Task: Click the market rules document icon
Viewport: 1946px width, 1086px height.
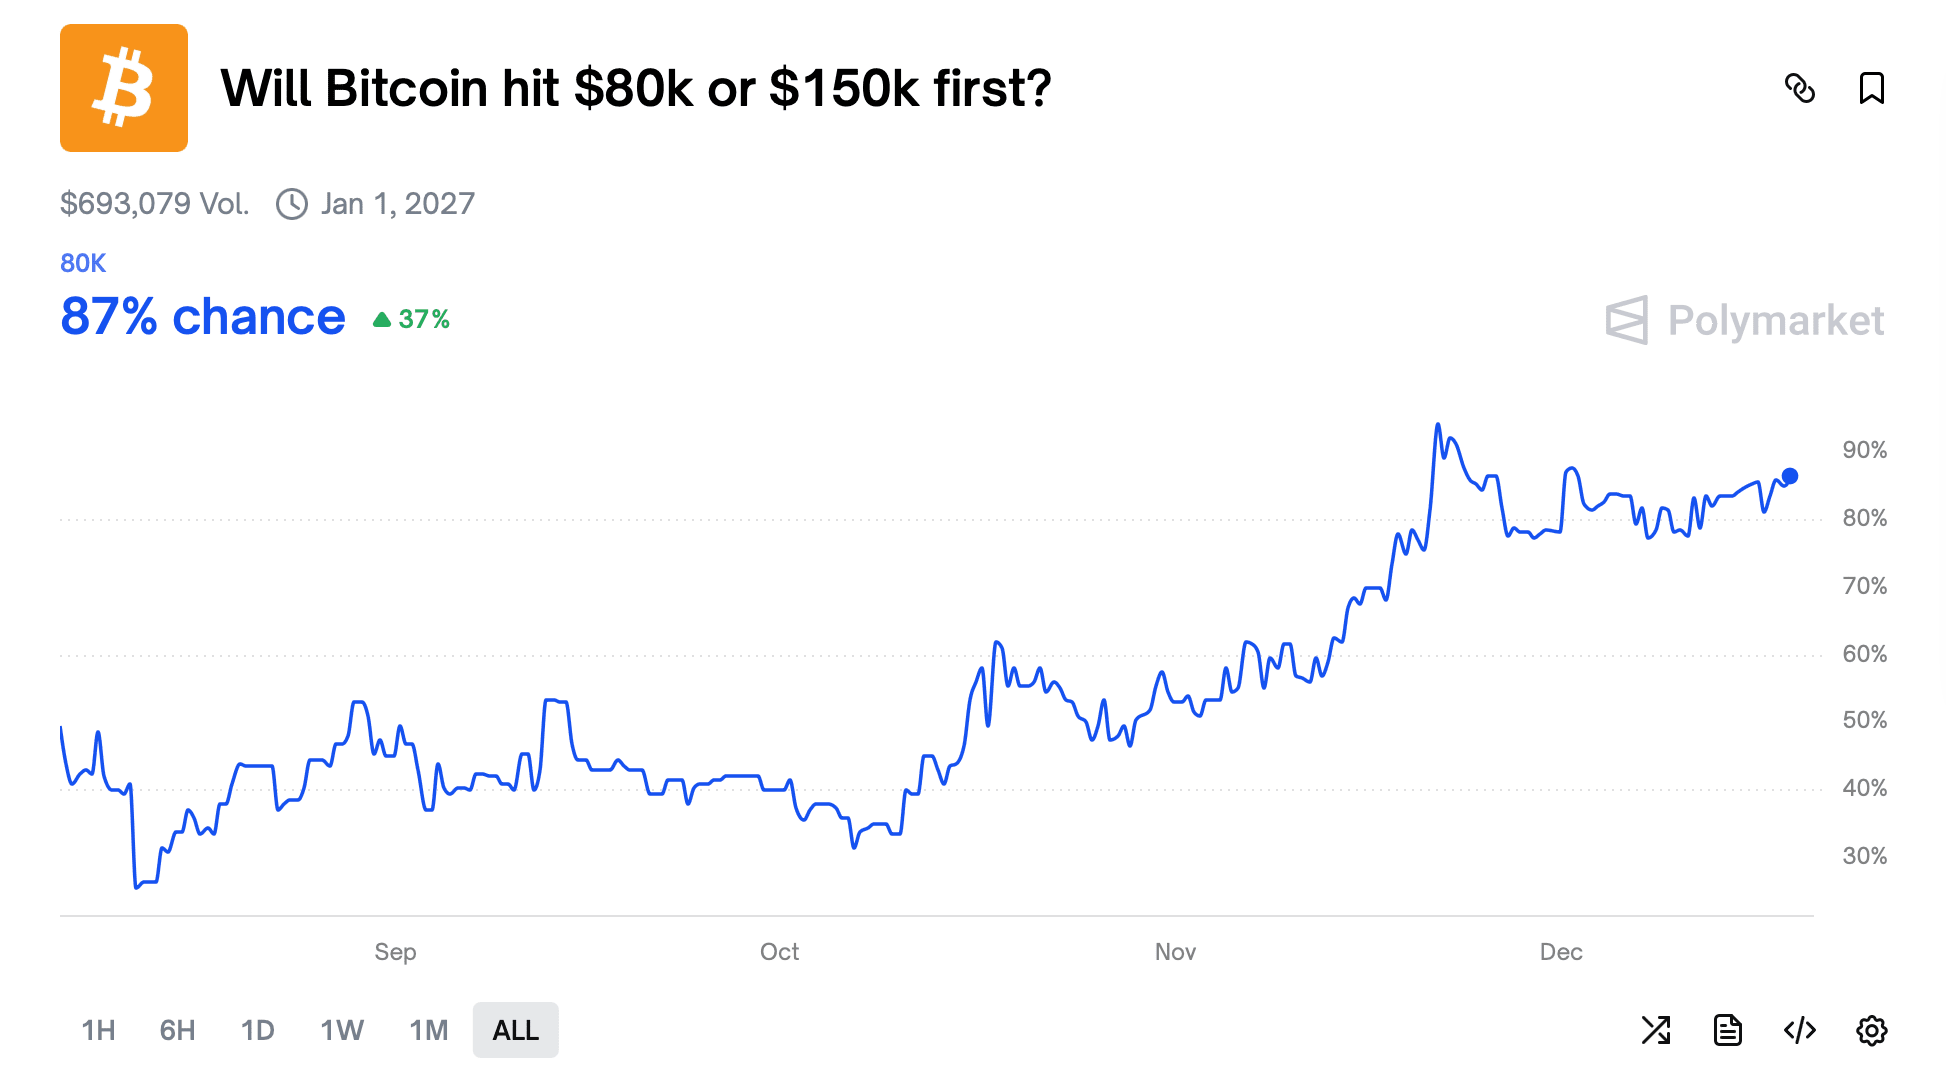Action: 1729,1029
